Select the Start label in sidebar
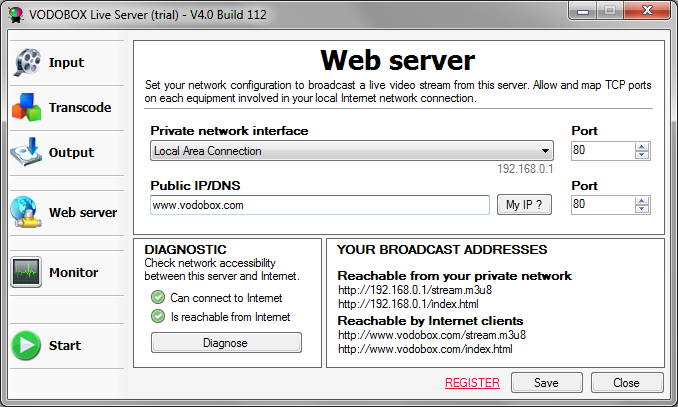 point(65,345)
